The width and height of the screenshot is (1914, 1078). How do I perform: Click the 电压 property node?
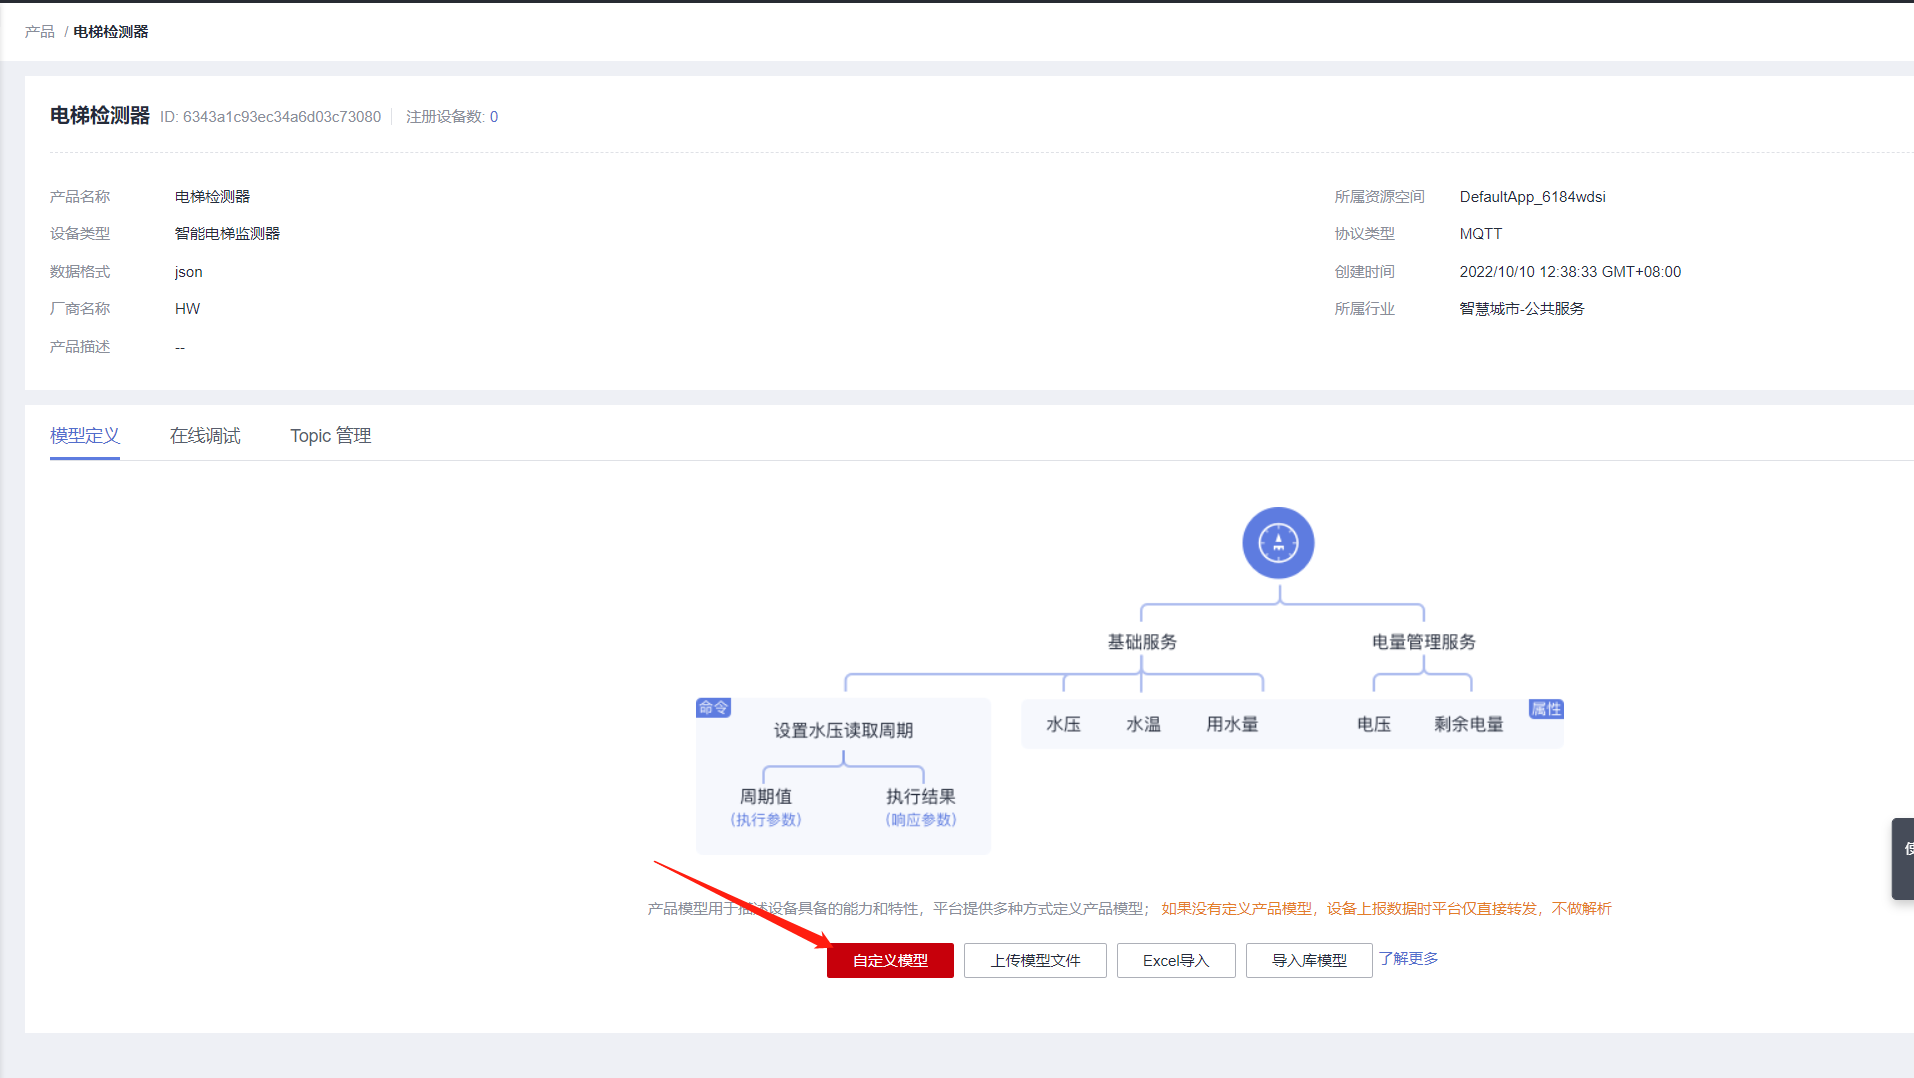pos(1374,725)
